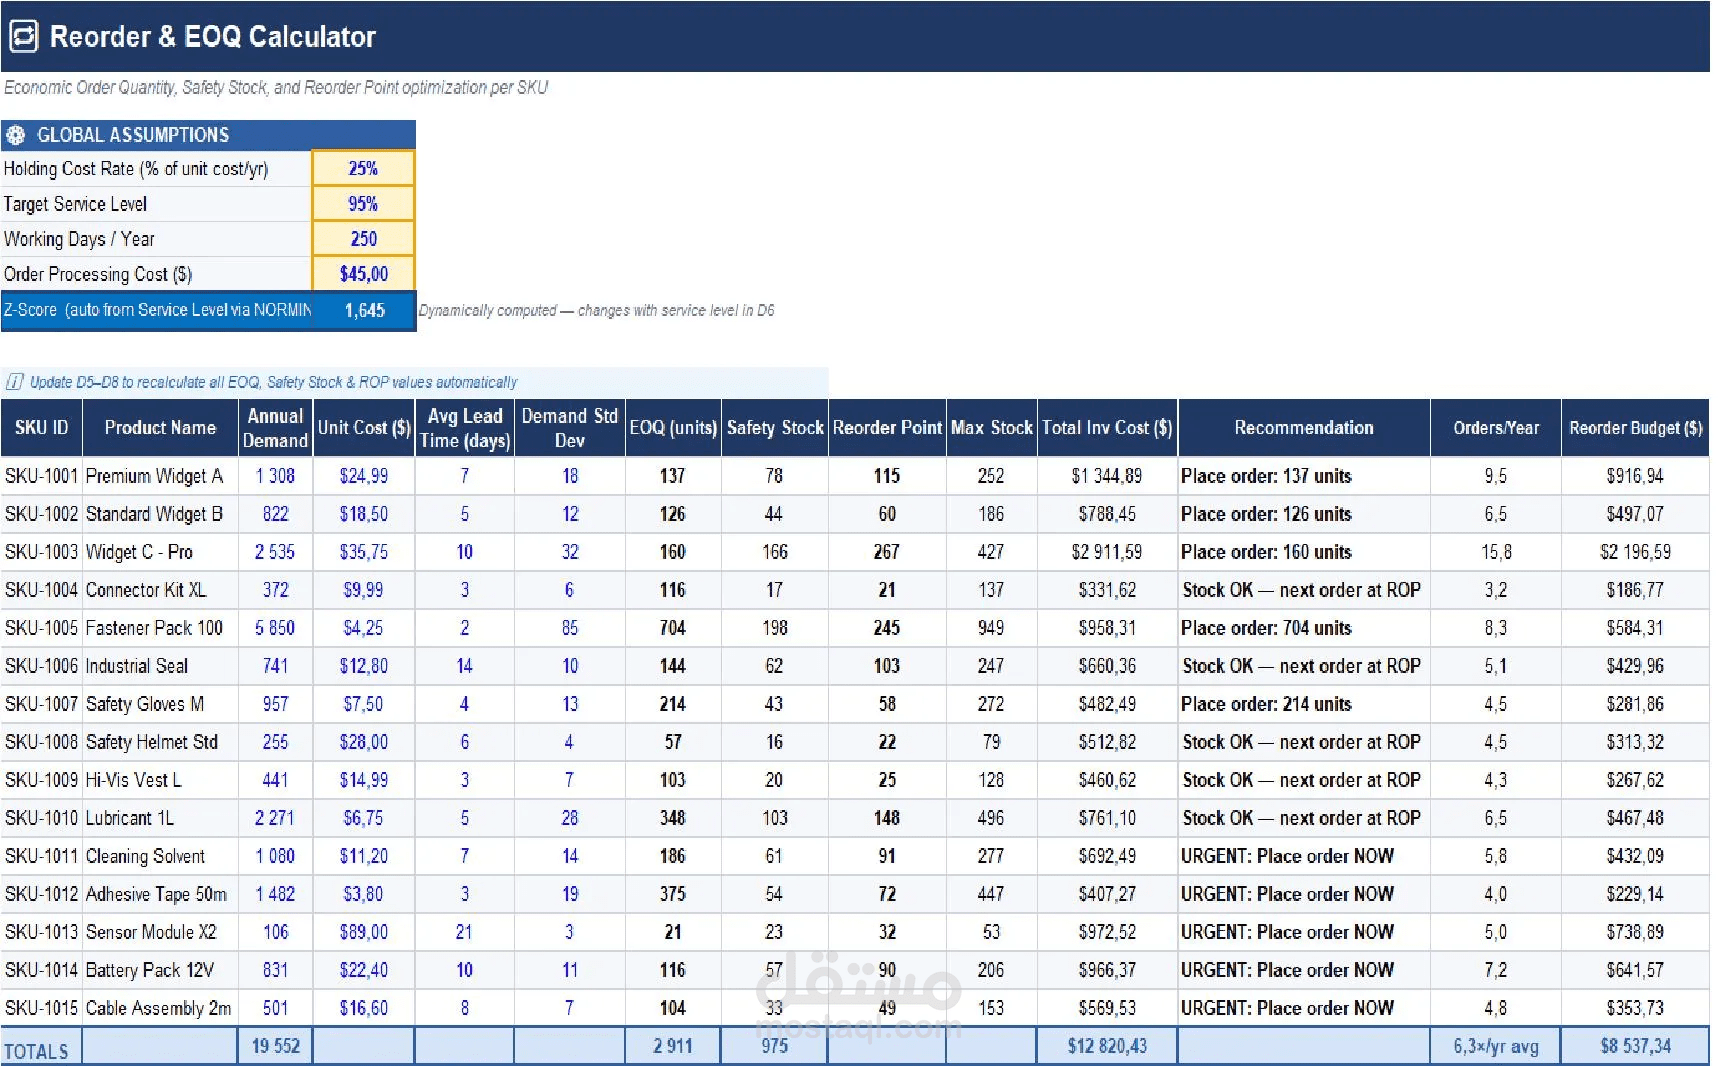
Task: Select the Lubricant 1L product cell
Action: [x=160, y=818]
